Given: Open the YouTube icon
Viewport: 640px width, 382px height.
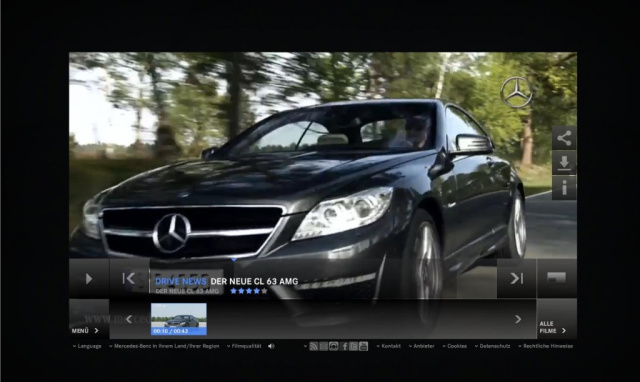Looking at the screenshot, I should pyautogui.click(x=363, y=346).
